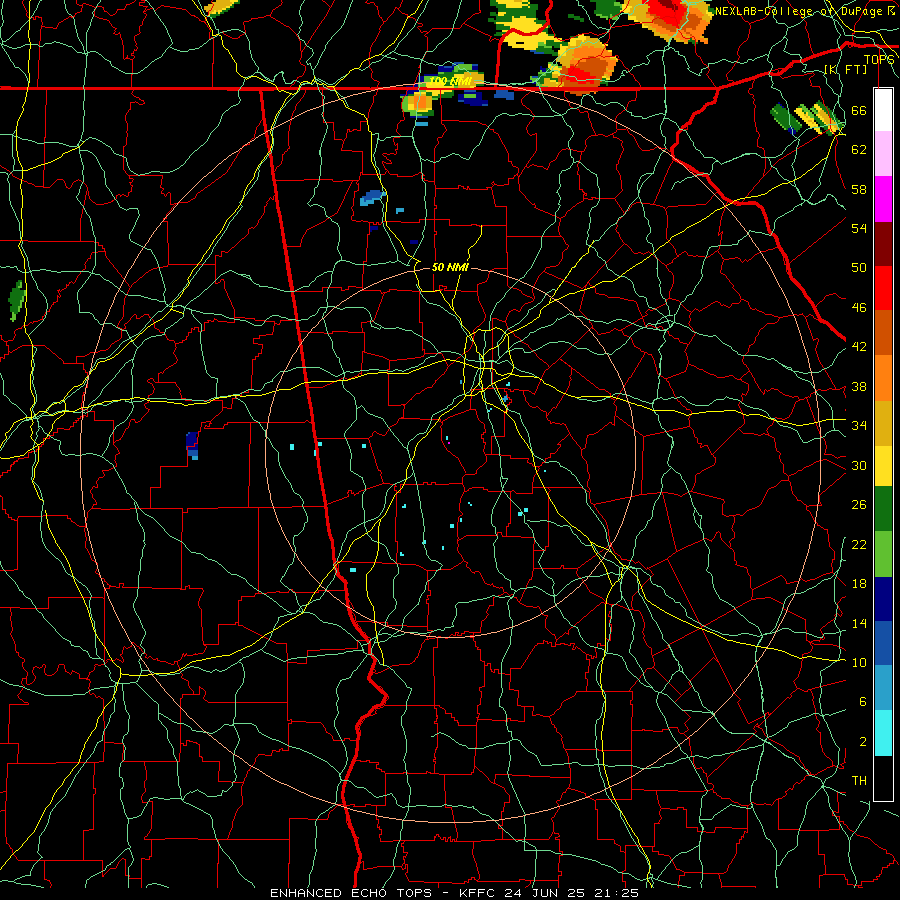Screen dimensions: 900x900
Task: Click the K FT units label
Action: 845,70
